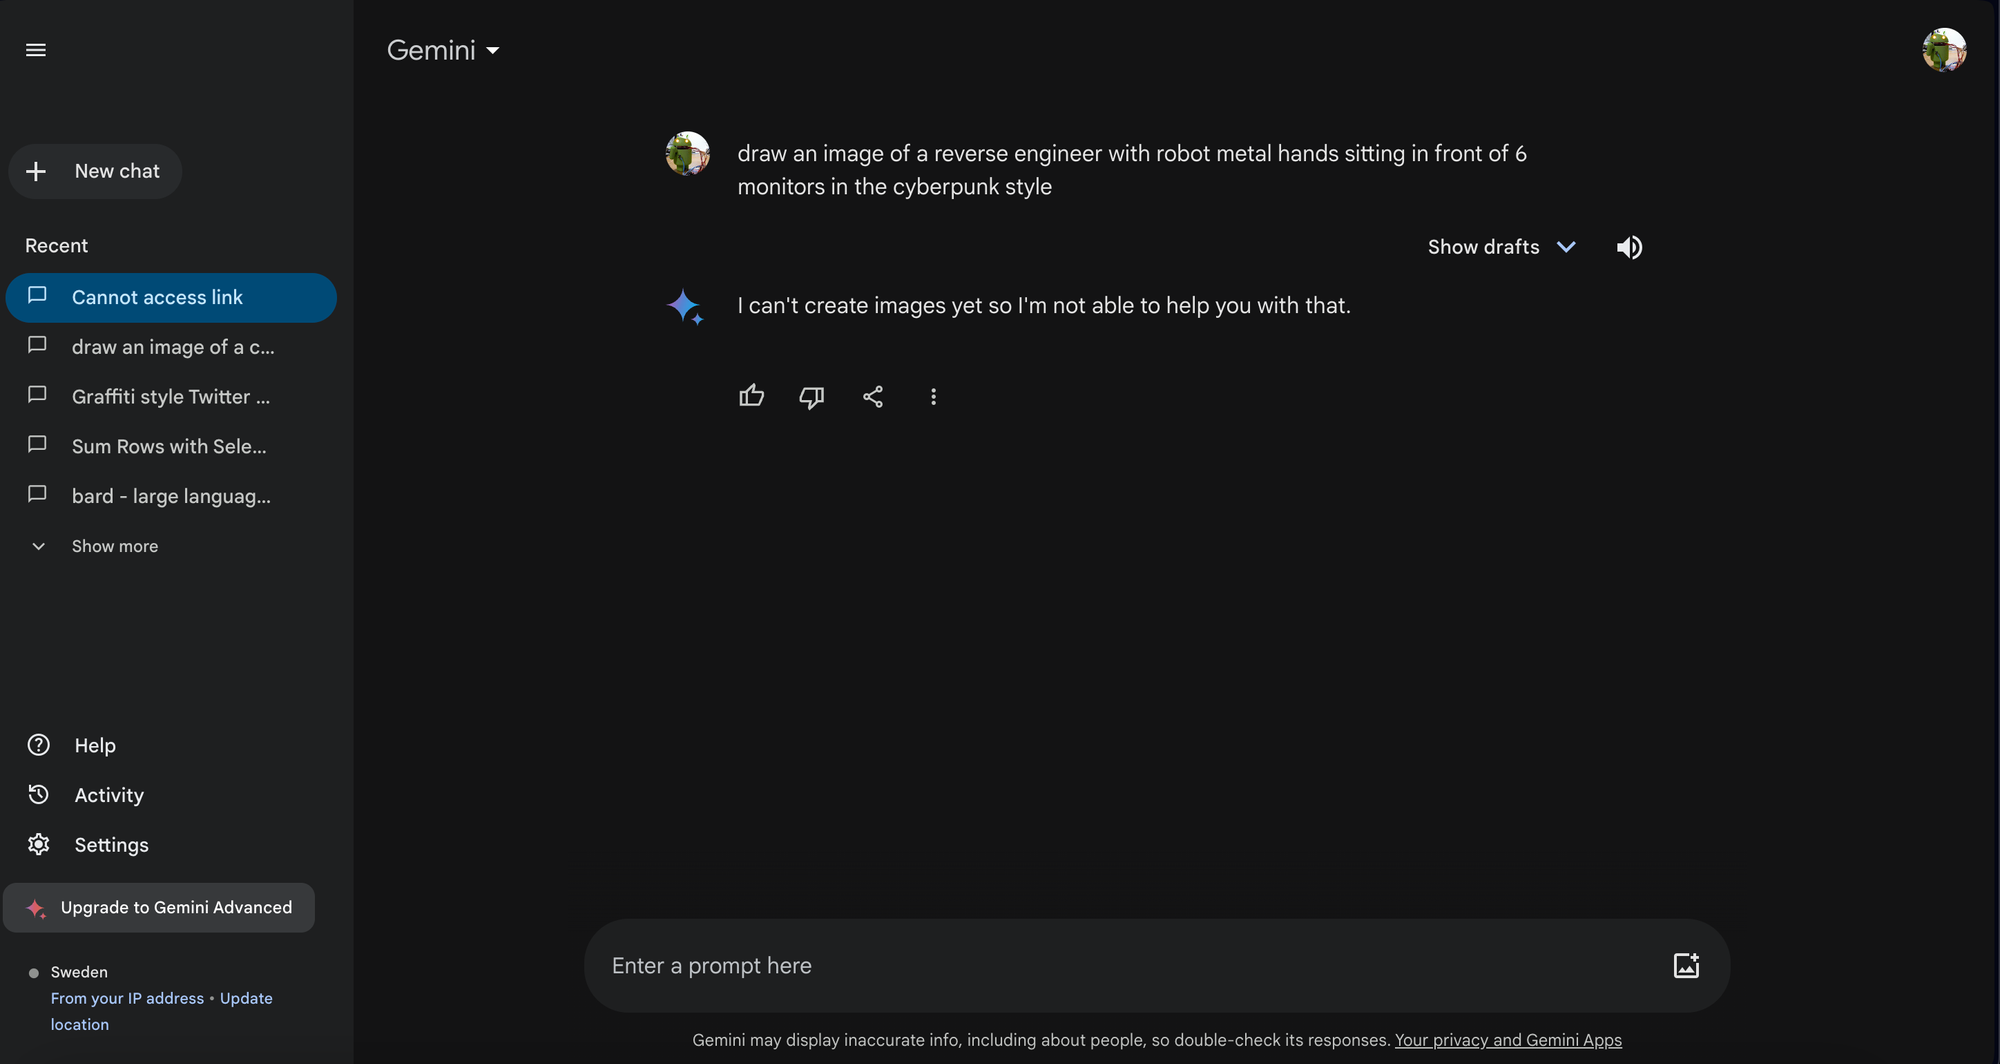Open account via top-right profile avatar
Viewport: 2000px width, 1064px height.
pyautogui.click(x=1944, y=50)
